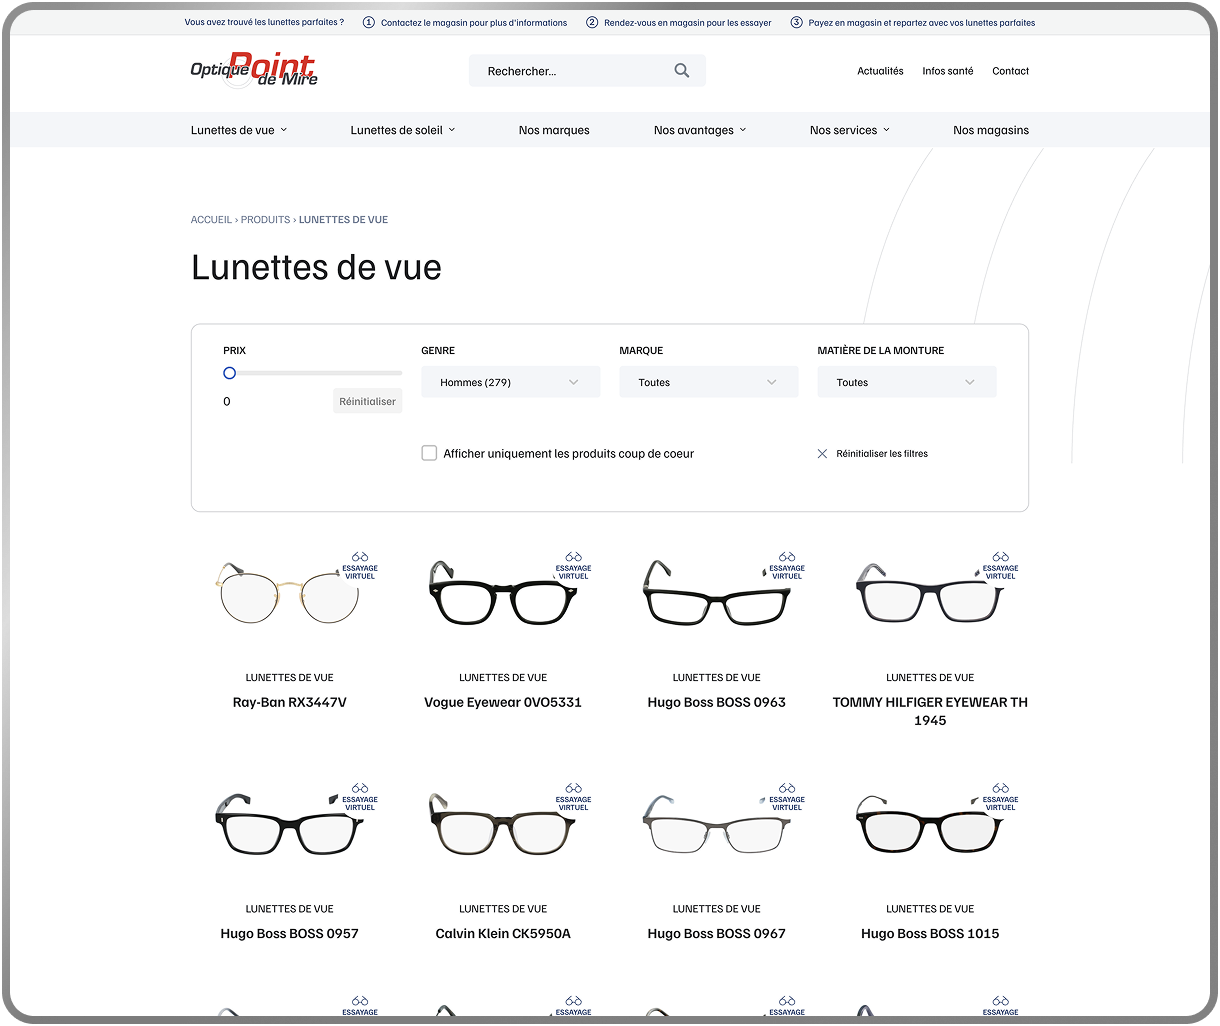
Task: Click the search magnifier icon
Action: tap(682, 71)
